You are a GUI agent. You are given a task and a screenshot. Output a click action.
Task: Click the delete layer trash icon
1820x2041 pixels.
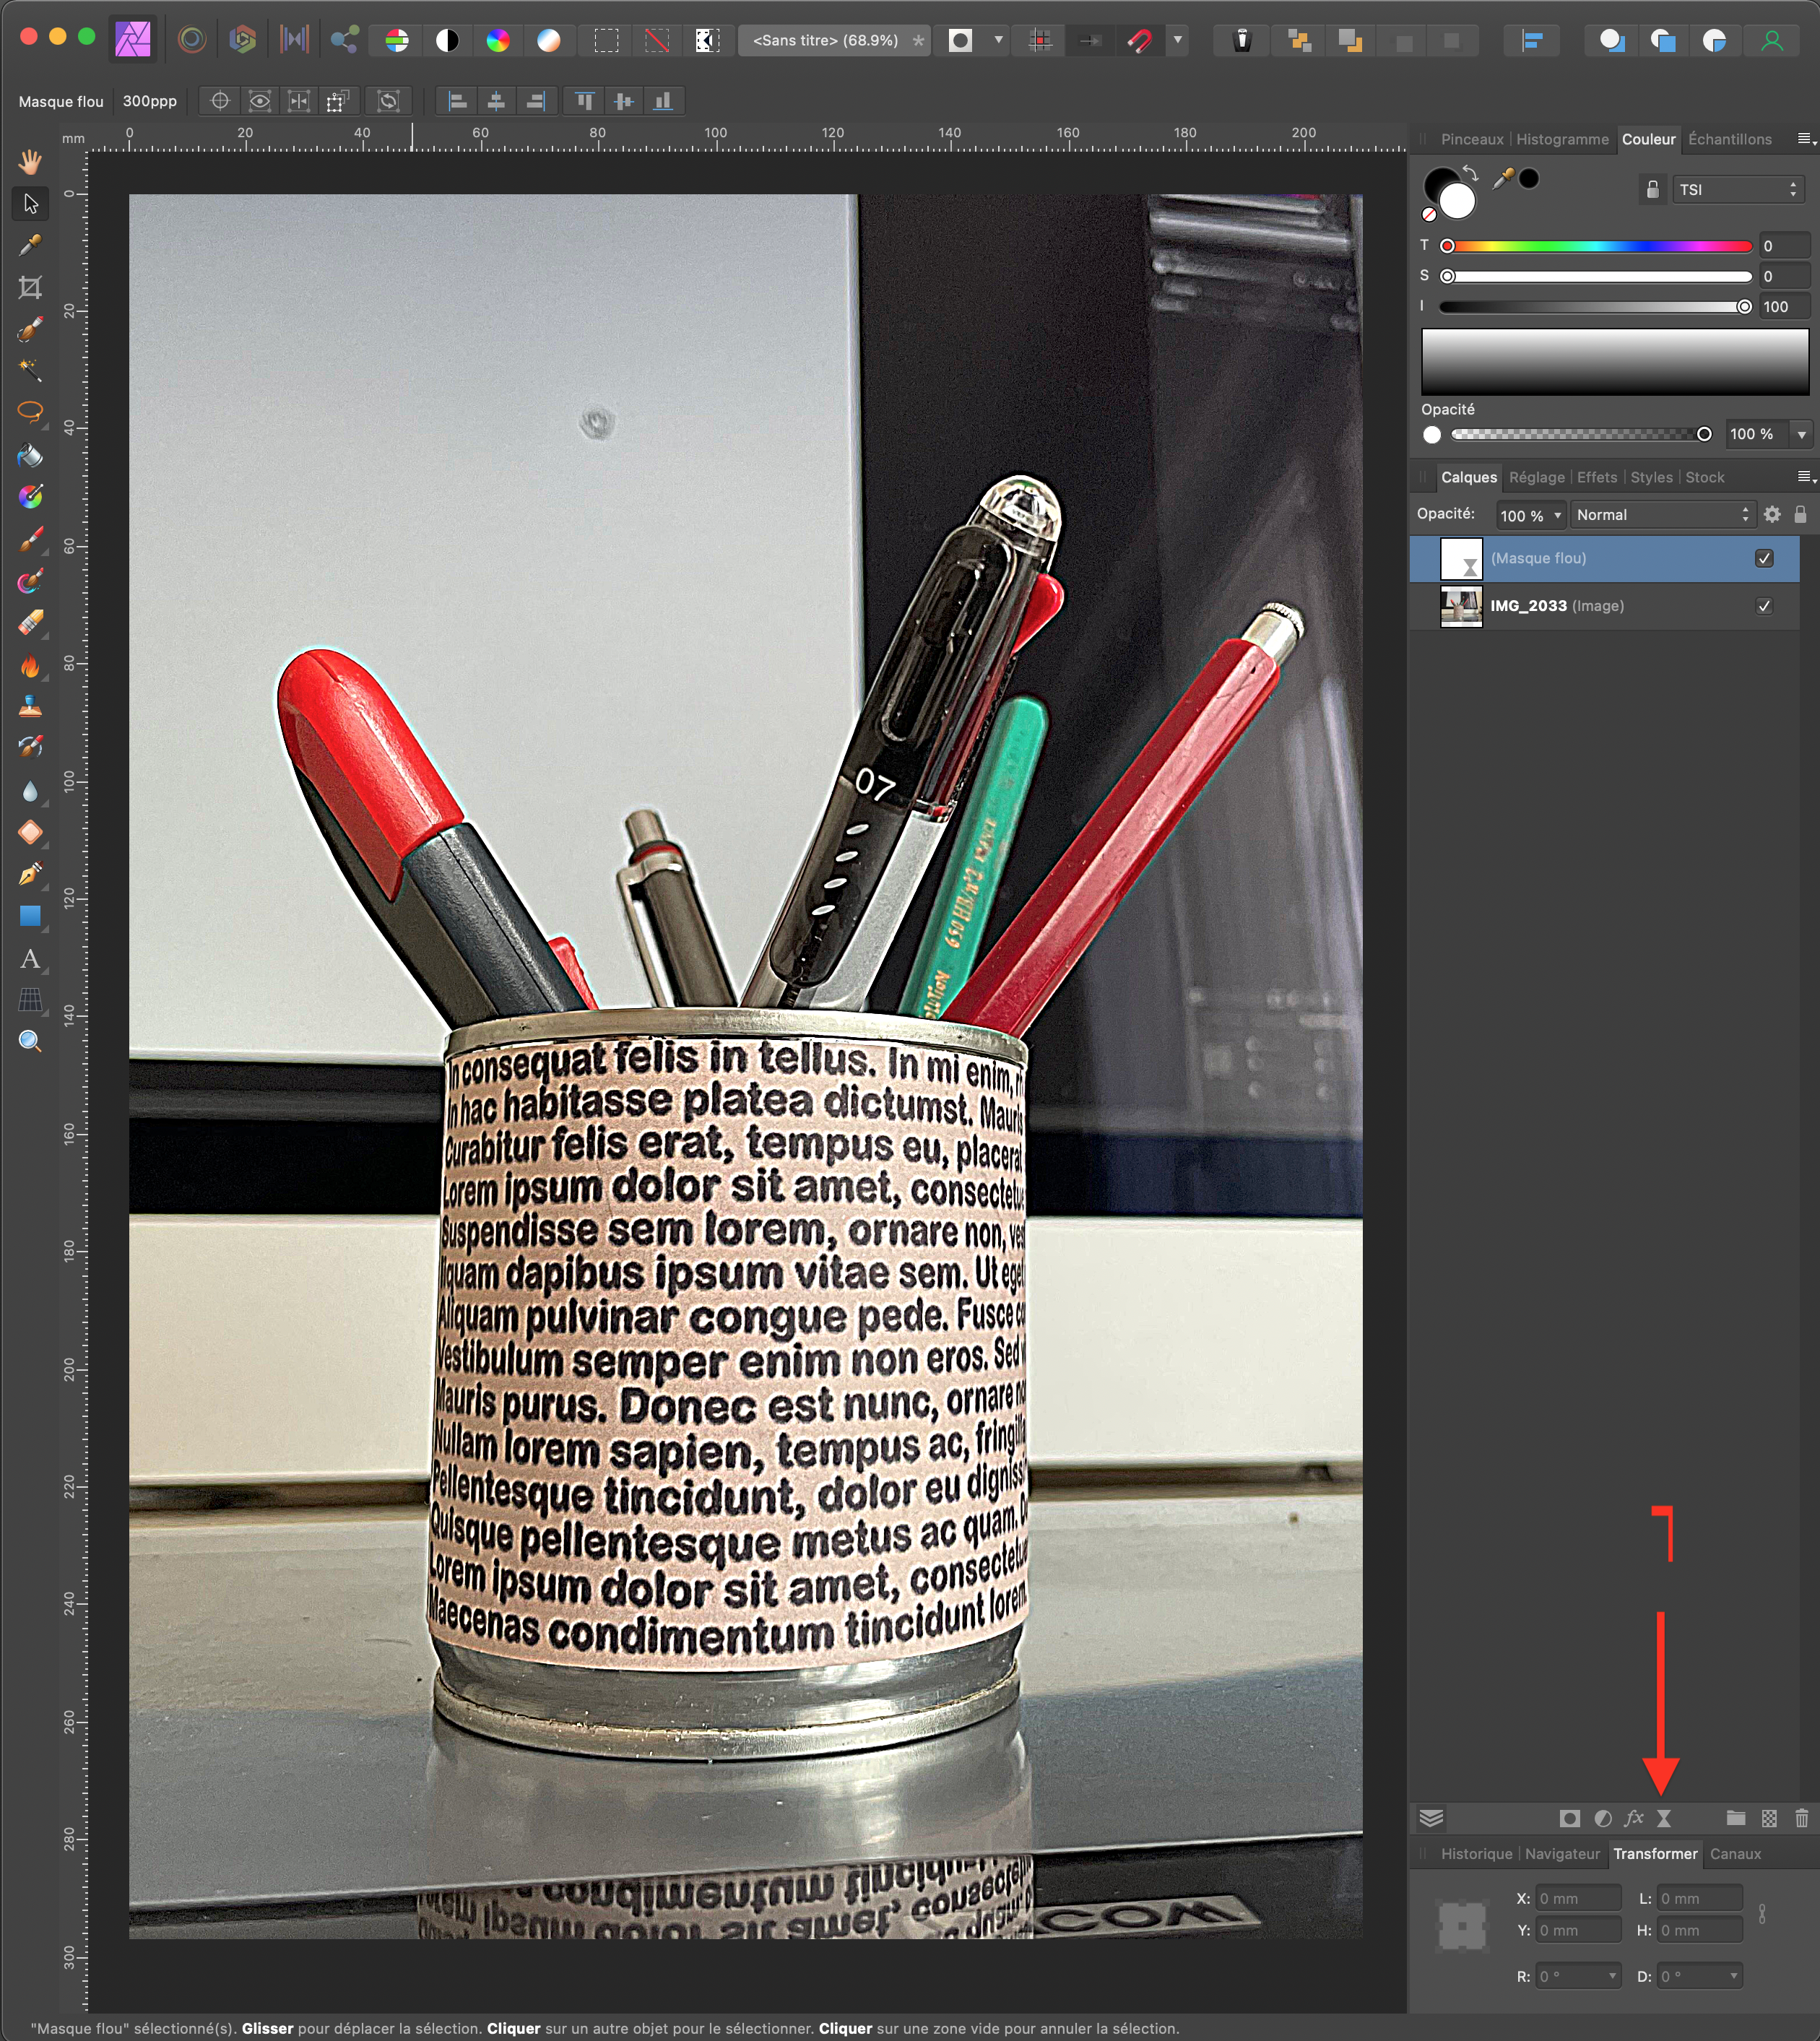(1801, 1819)
